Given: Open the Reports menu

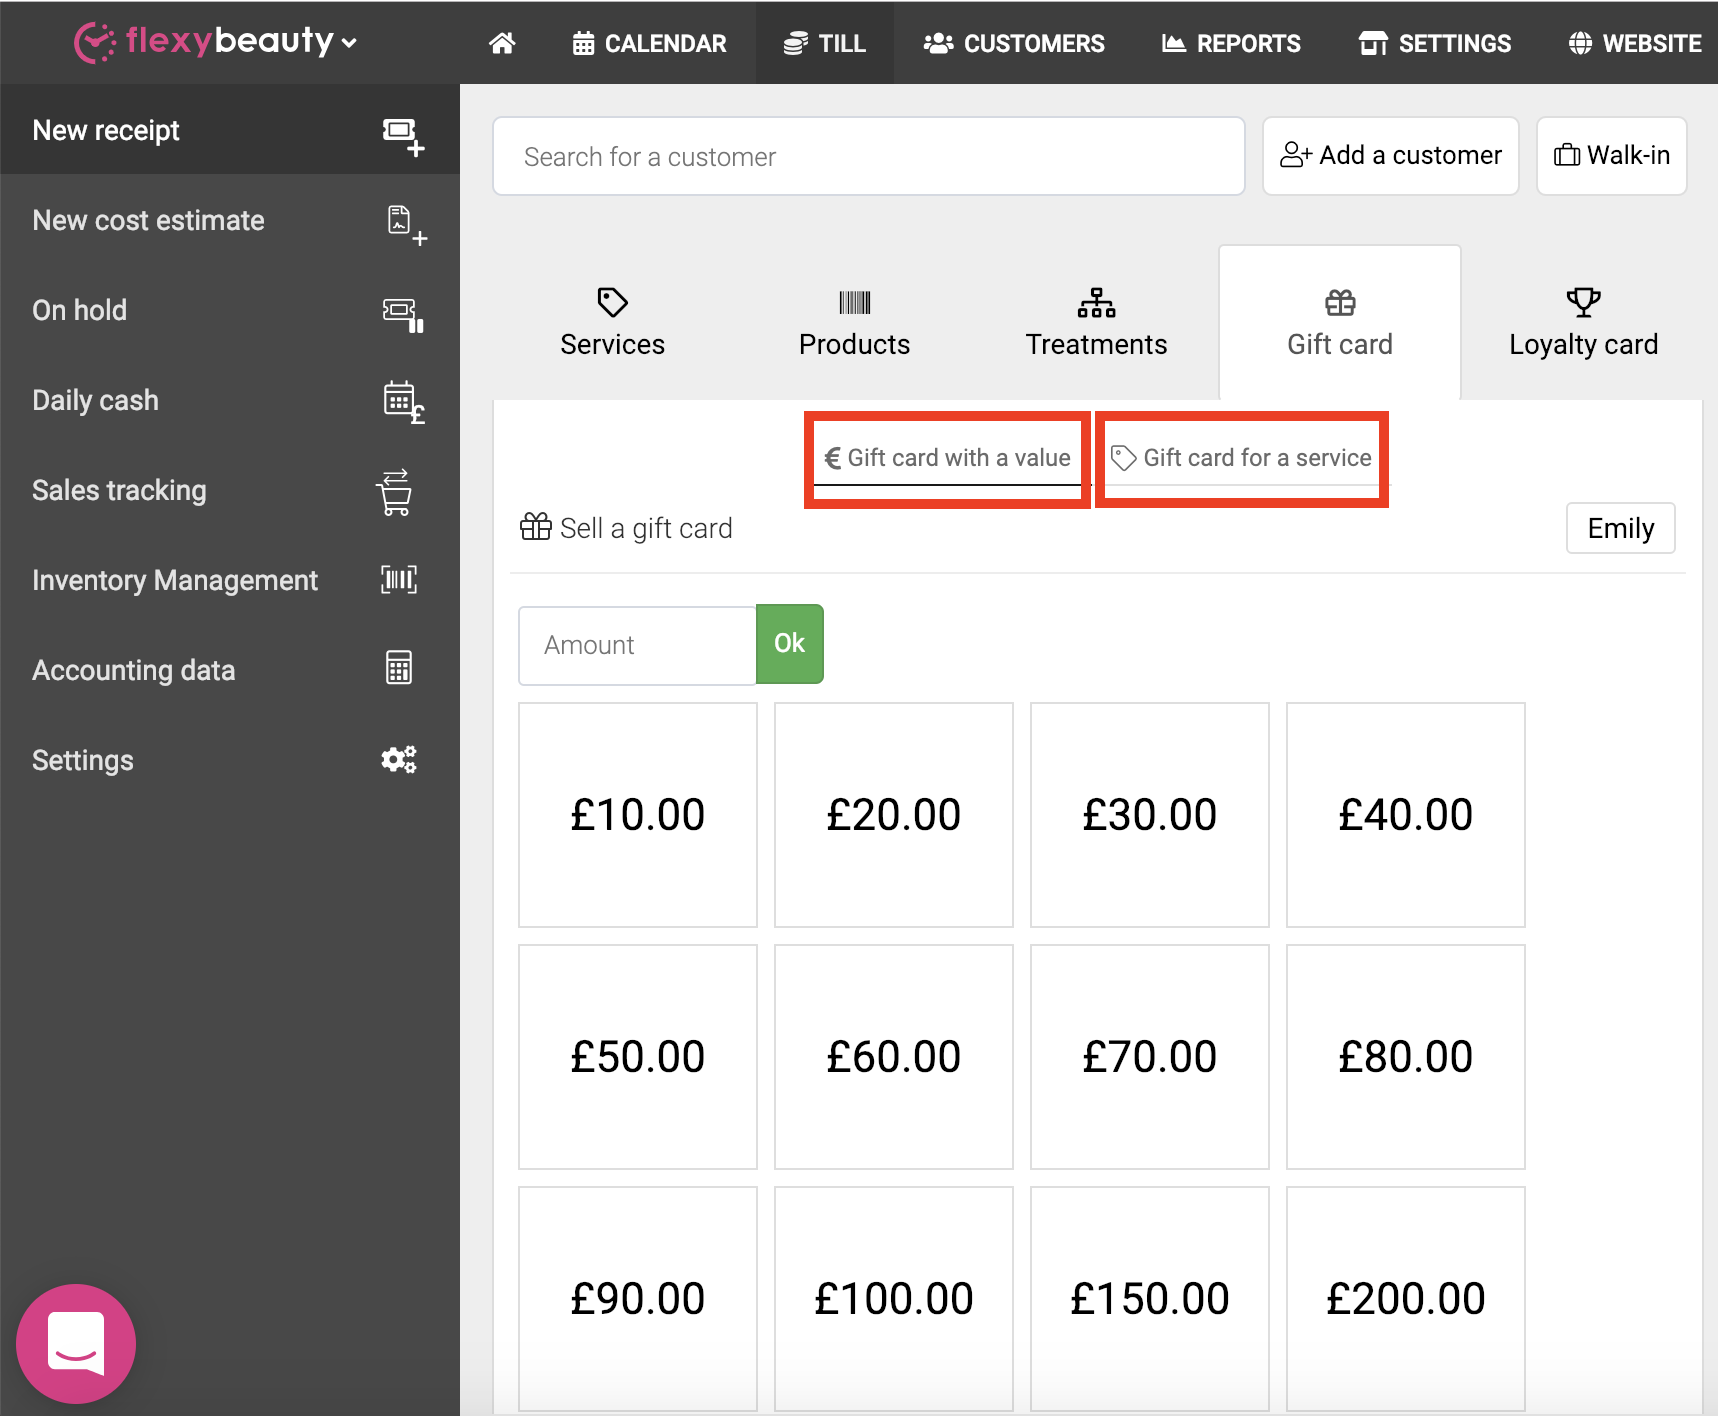Looking at the screenshot, I should point(1231,43).
